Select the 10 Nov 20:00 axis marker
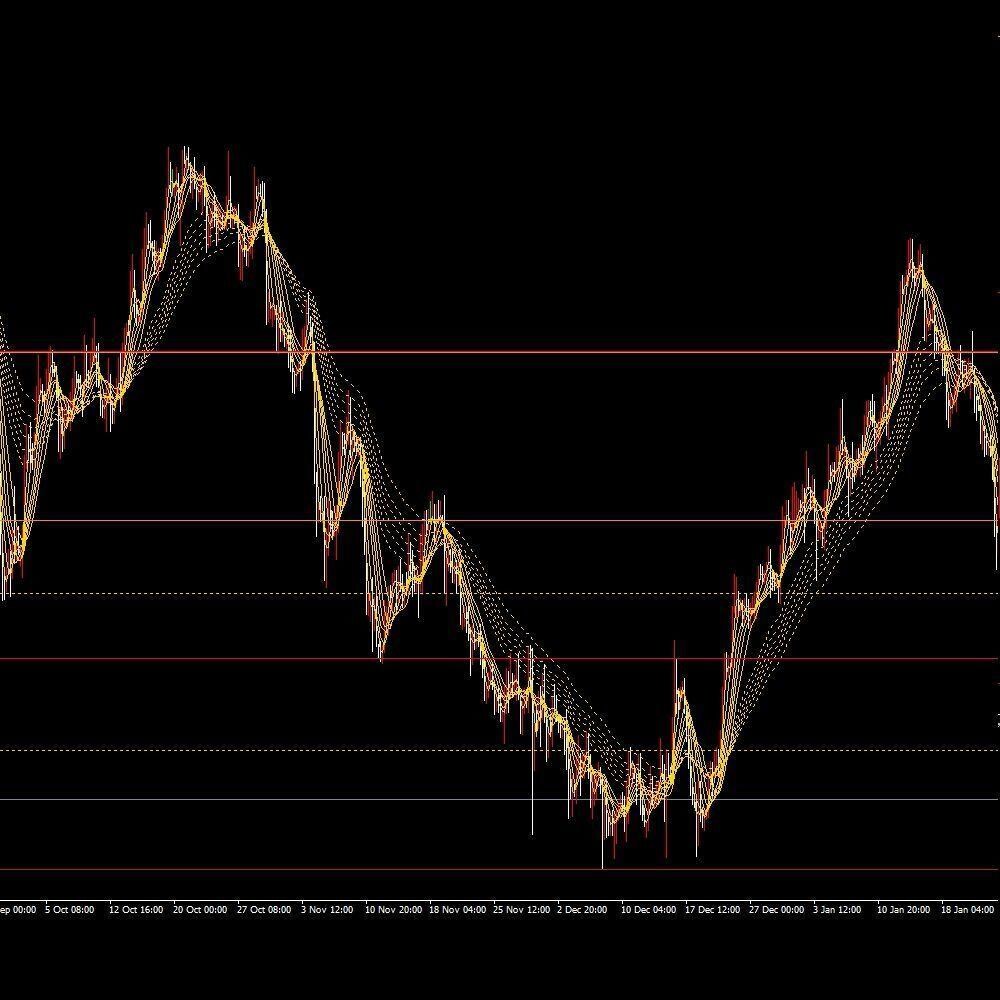 [x=393, y=909]
